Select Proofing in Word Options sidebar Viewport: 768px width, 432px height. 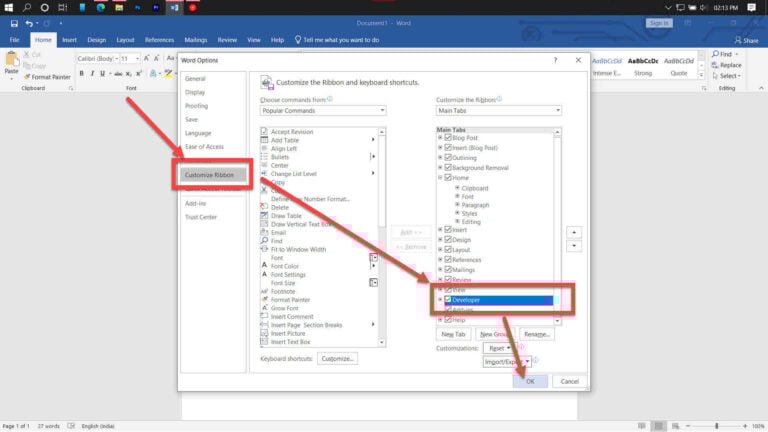(x=196, y=106)
